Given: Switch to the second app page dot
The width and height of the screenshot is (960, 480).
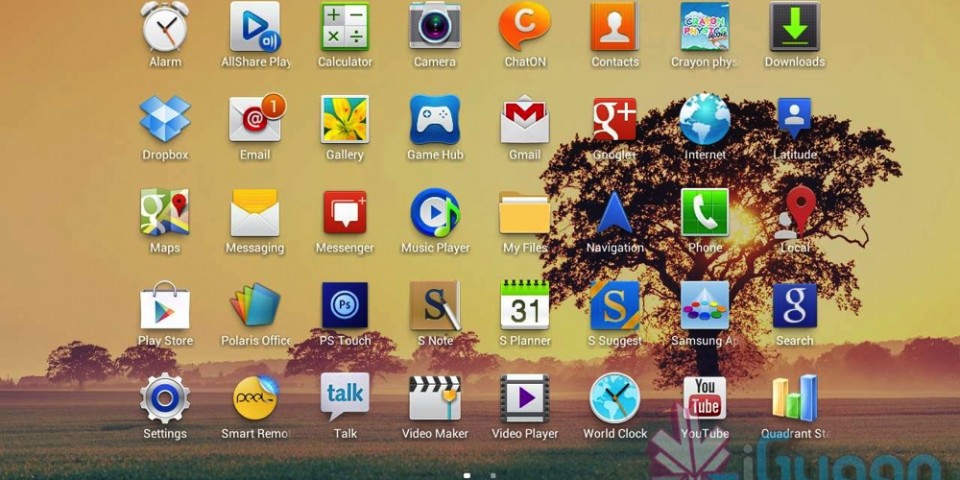Looking at the screenshot, I should click(x=493, y=475).
